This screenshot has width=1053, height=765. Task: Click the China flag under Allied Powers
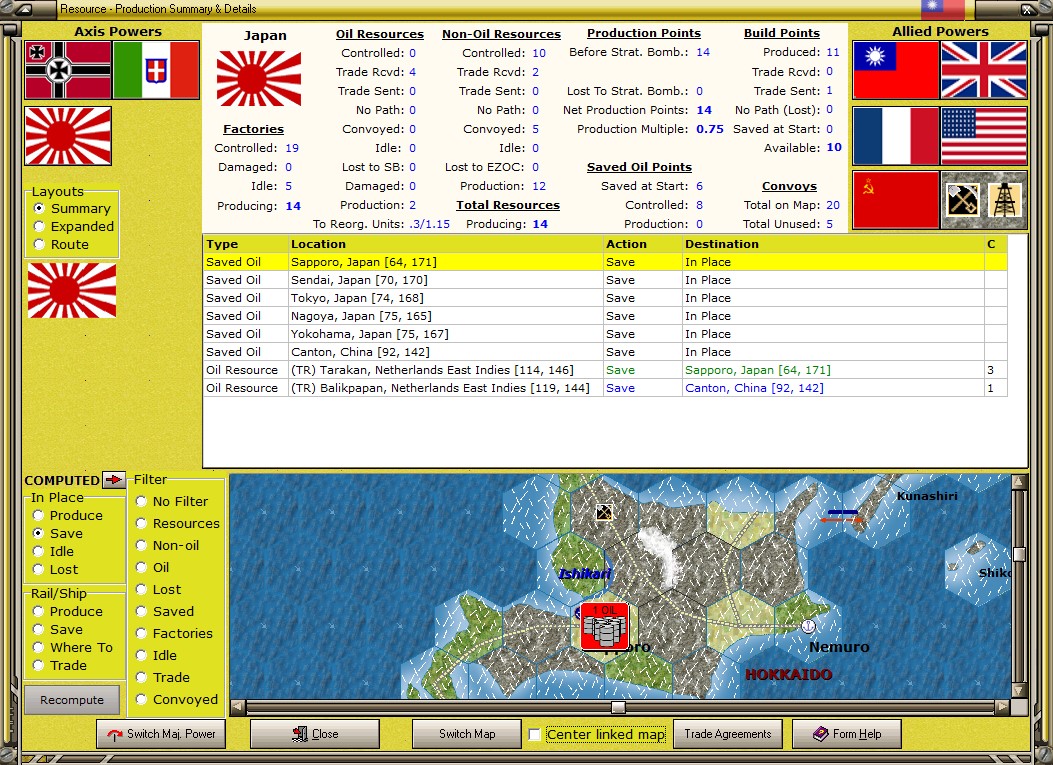click(x=896, y=70)
